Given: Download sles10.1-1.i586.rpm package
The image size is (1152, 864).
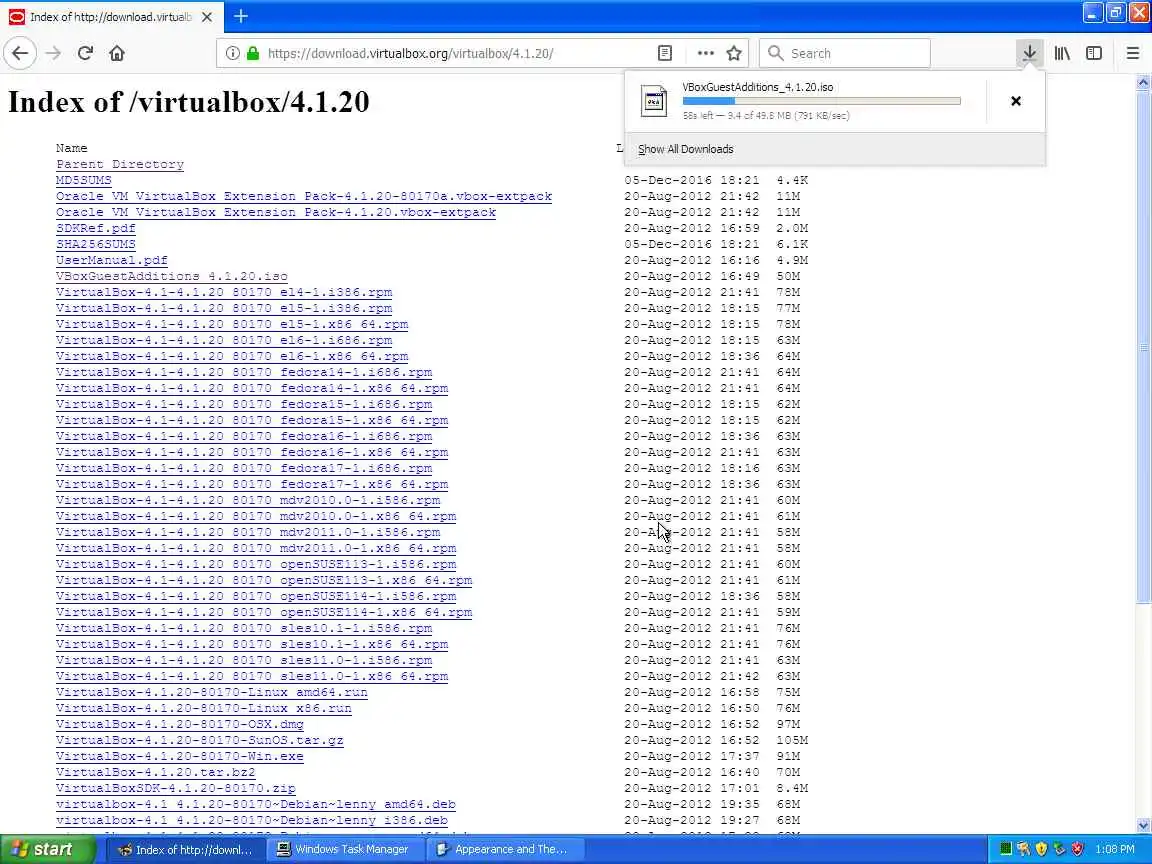Looking at the screenshot, I should pos(244,628).
